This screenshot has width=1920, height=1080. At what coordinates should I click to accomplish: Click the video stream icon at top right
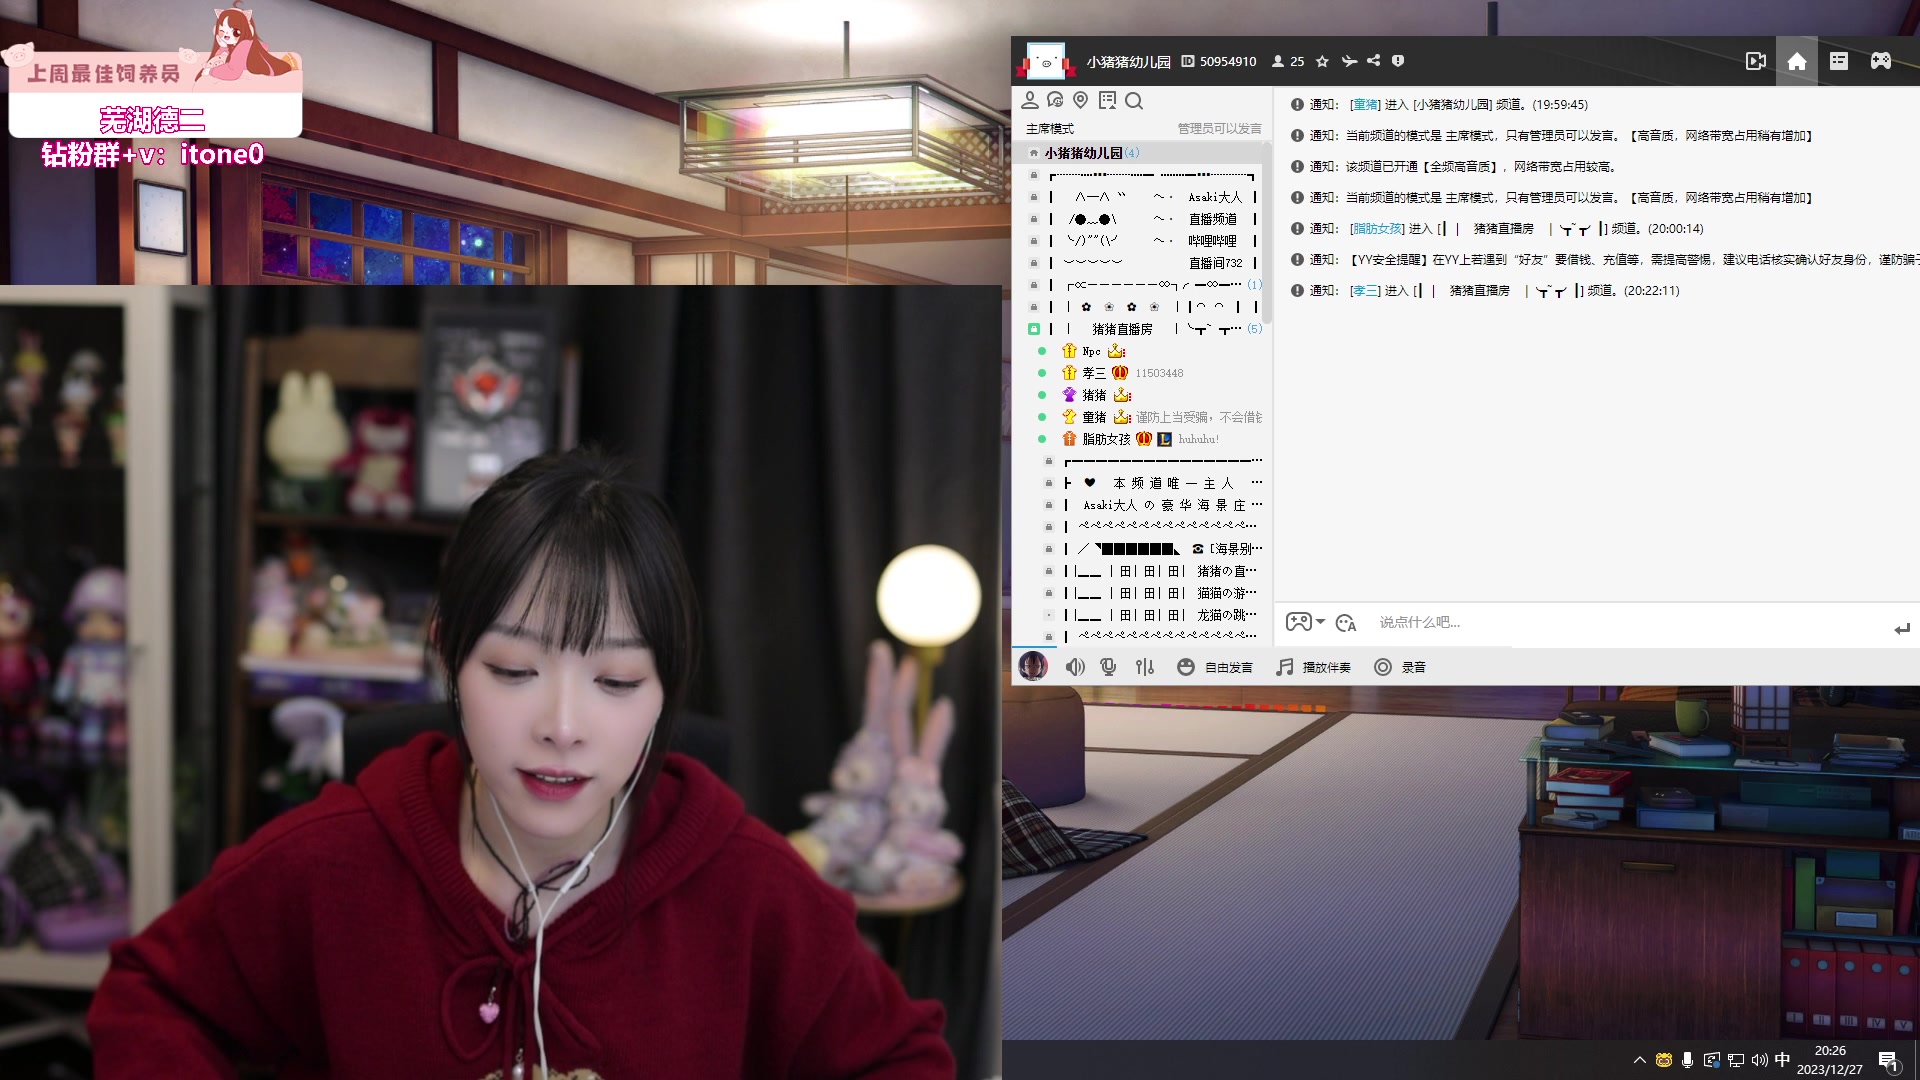pyautogui.click(x=1757, y=61)
